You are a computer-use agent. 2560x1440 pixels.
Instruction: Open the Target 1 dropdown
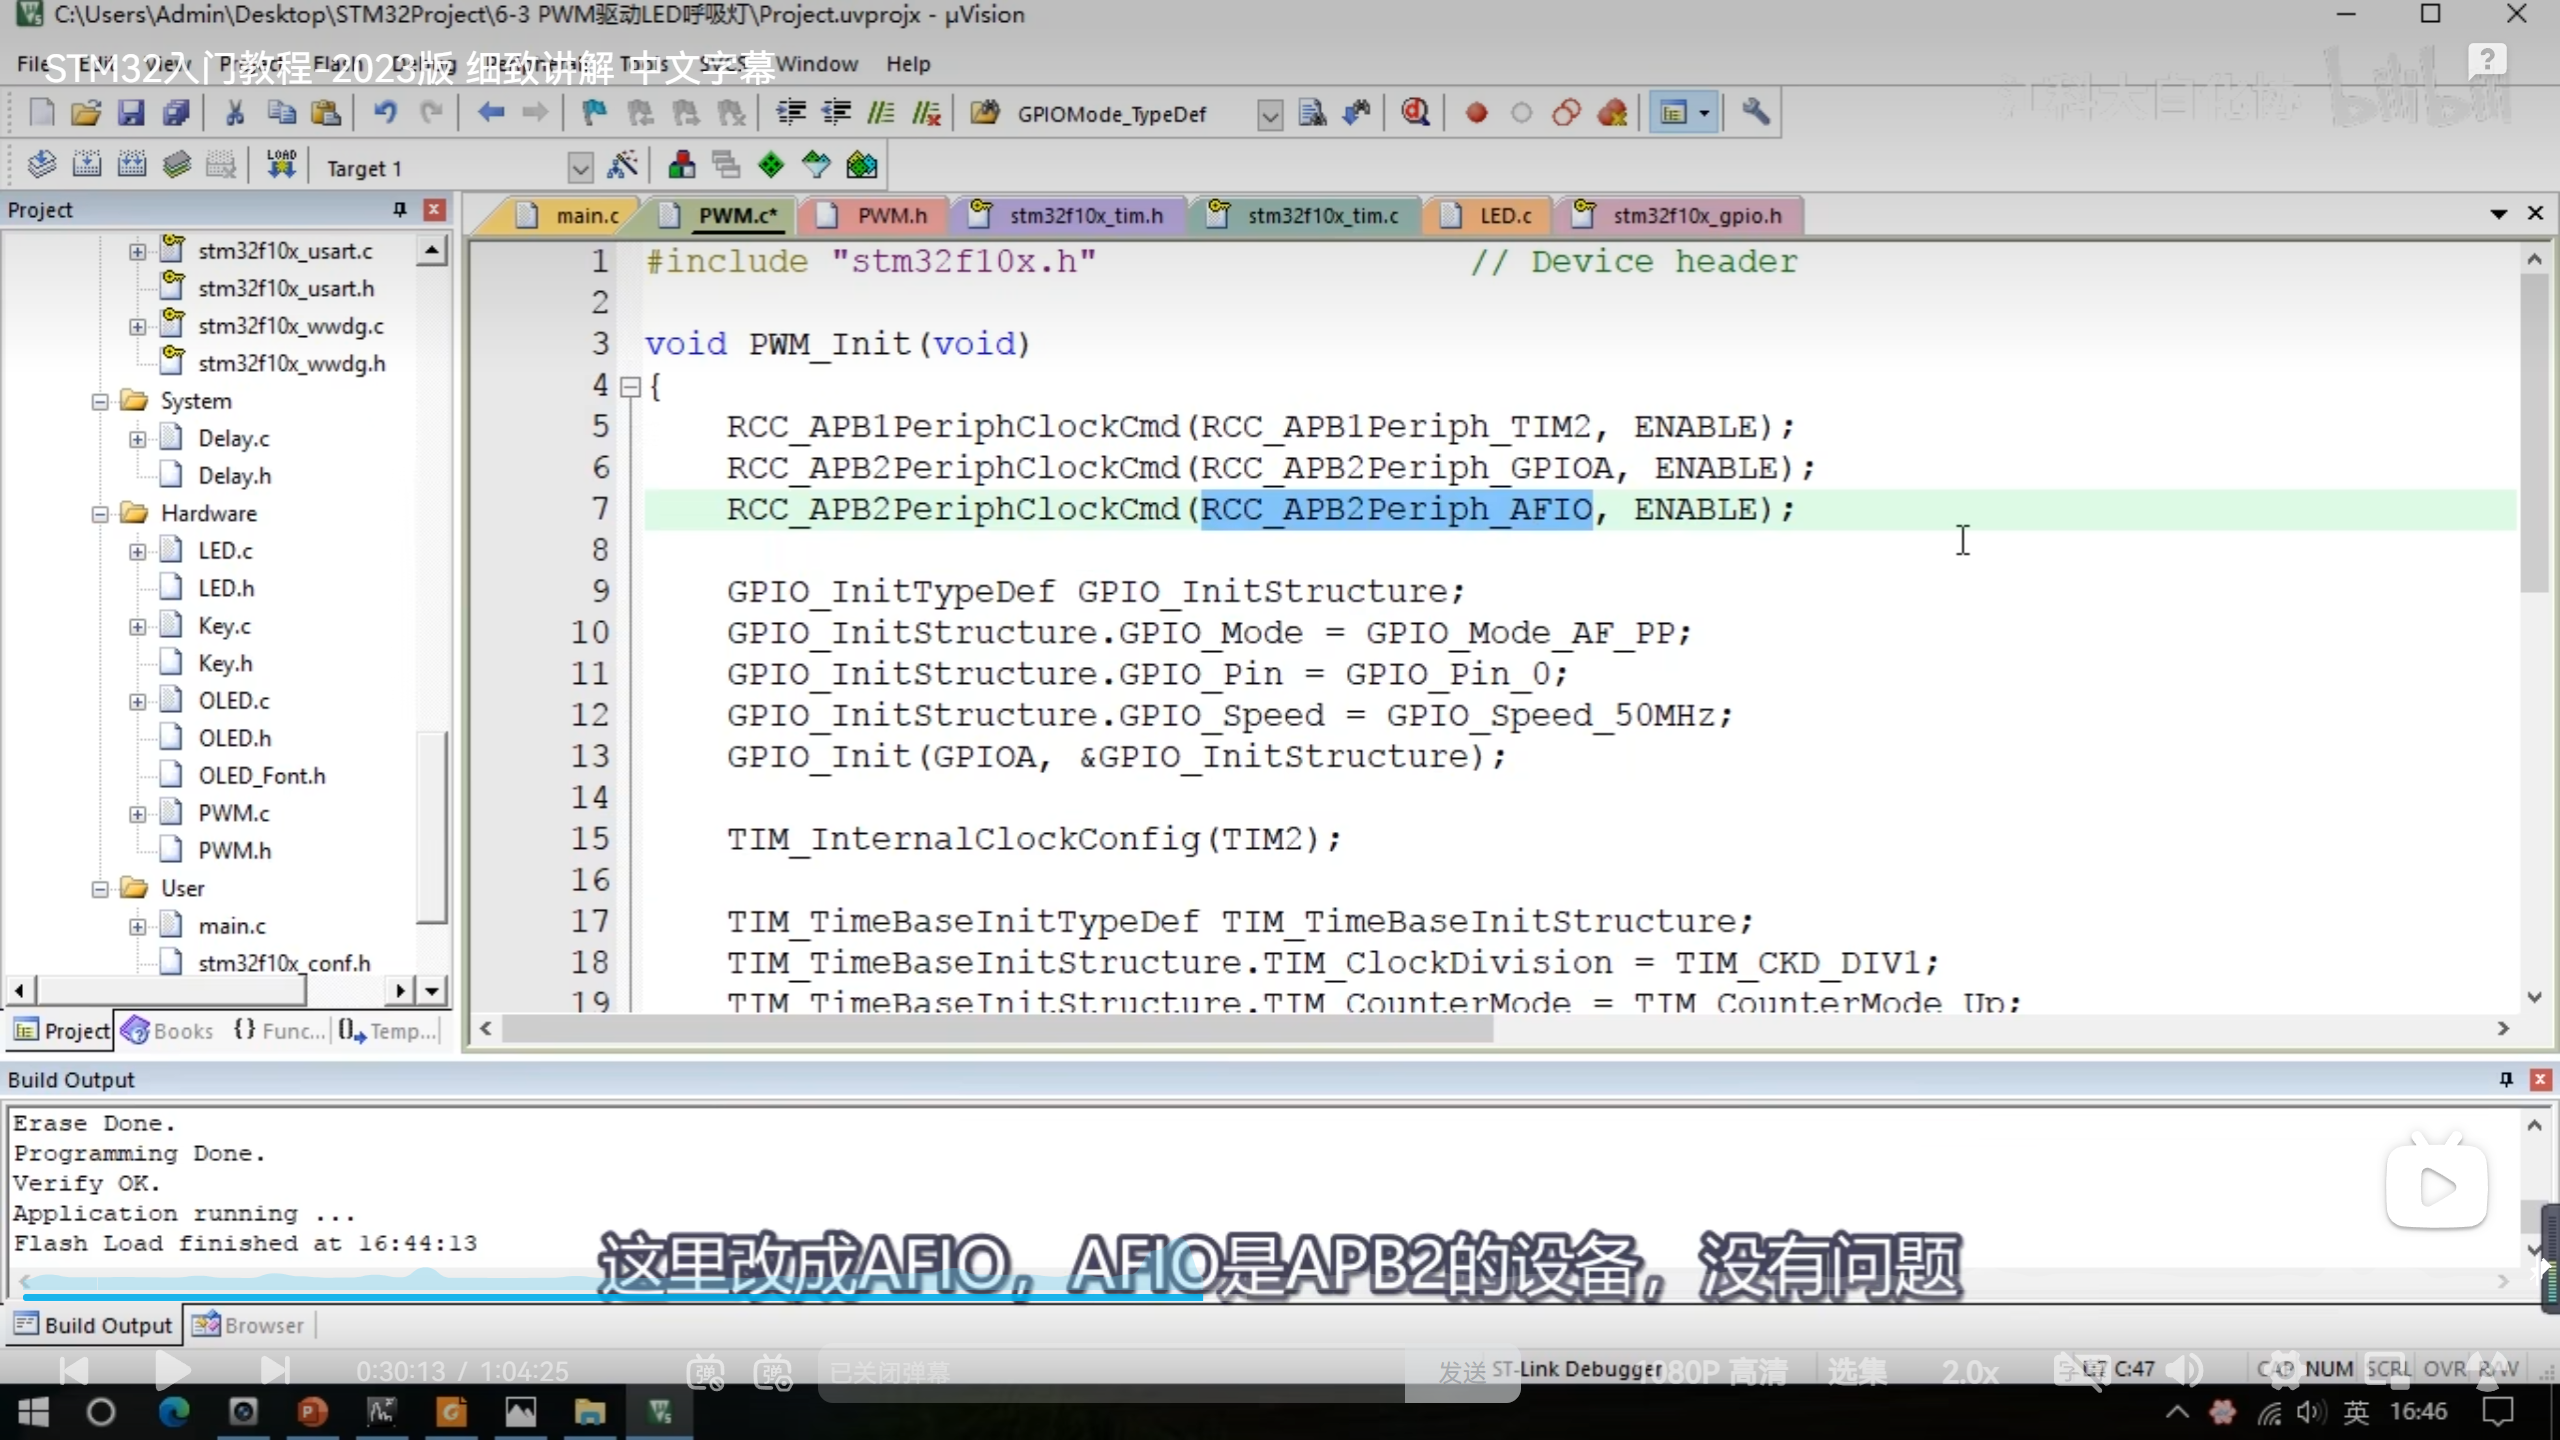[580, 168]
